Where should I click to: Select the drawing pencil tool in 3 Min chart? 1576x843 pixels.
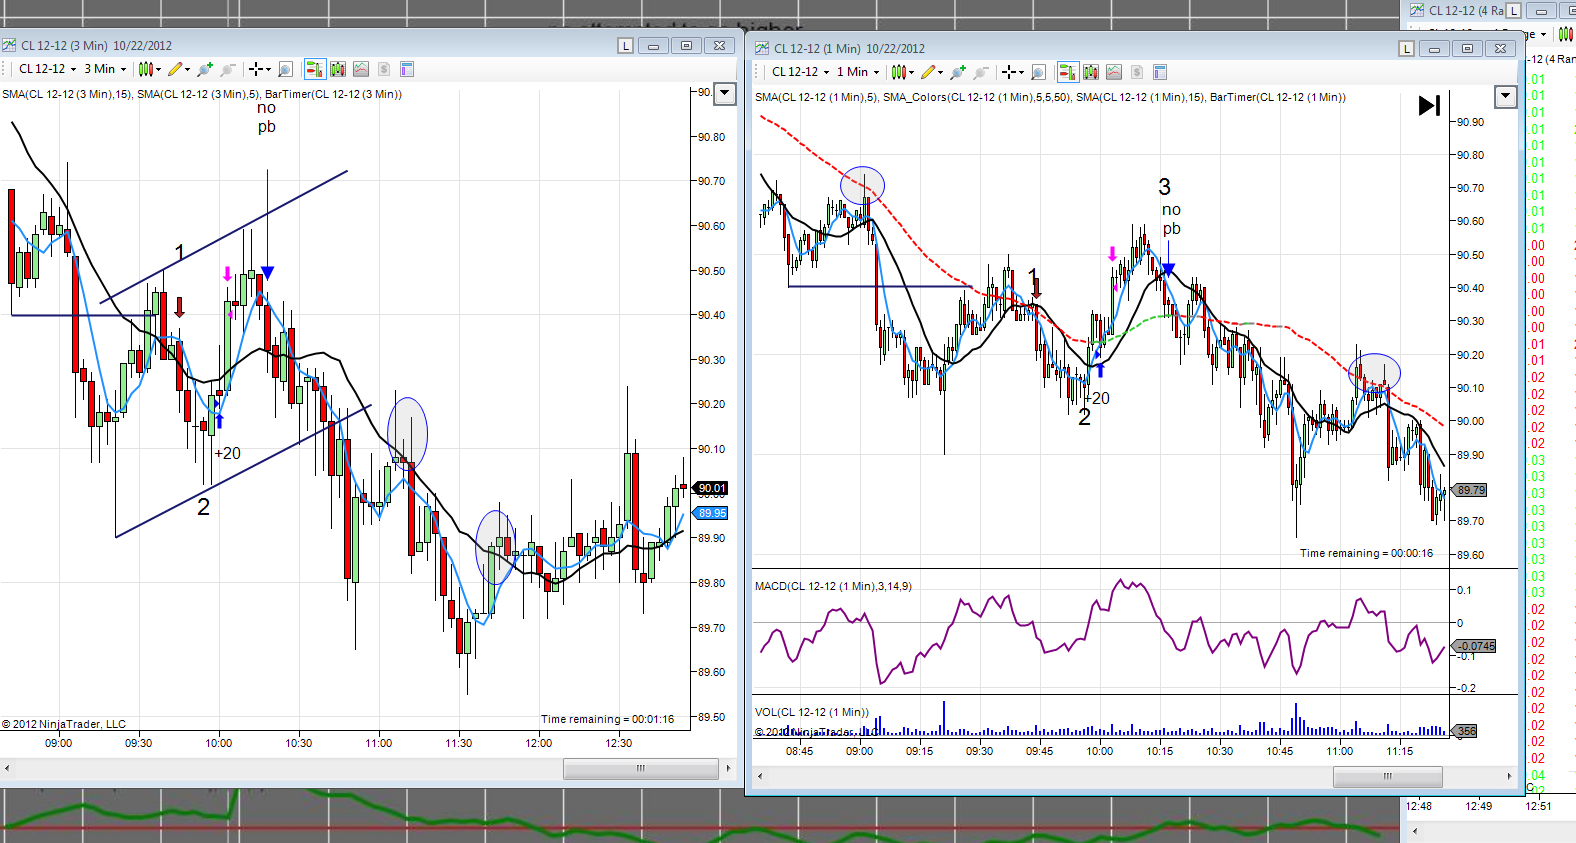point(175,69)
